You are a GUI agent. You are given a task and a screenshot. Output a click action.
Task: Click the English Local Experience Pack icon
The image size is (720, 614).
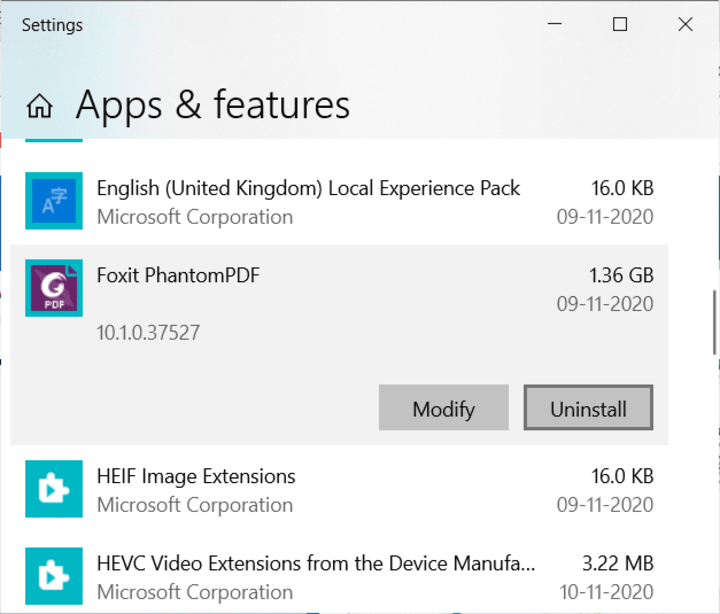click(54, 201)
